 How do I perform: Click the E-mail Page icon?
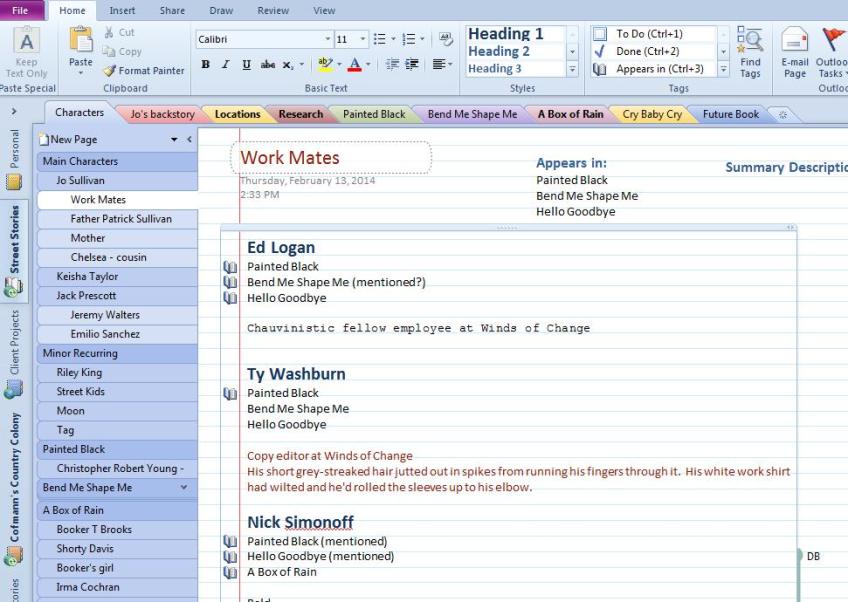[x=795, y=54]
